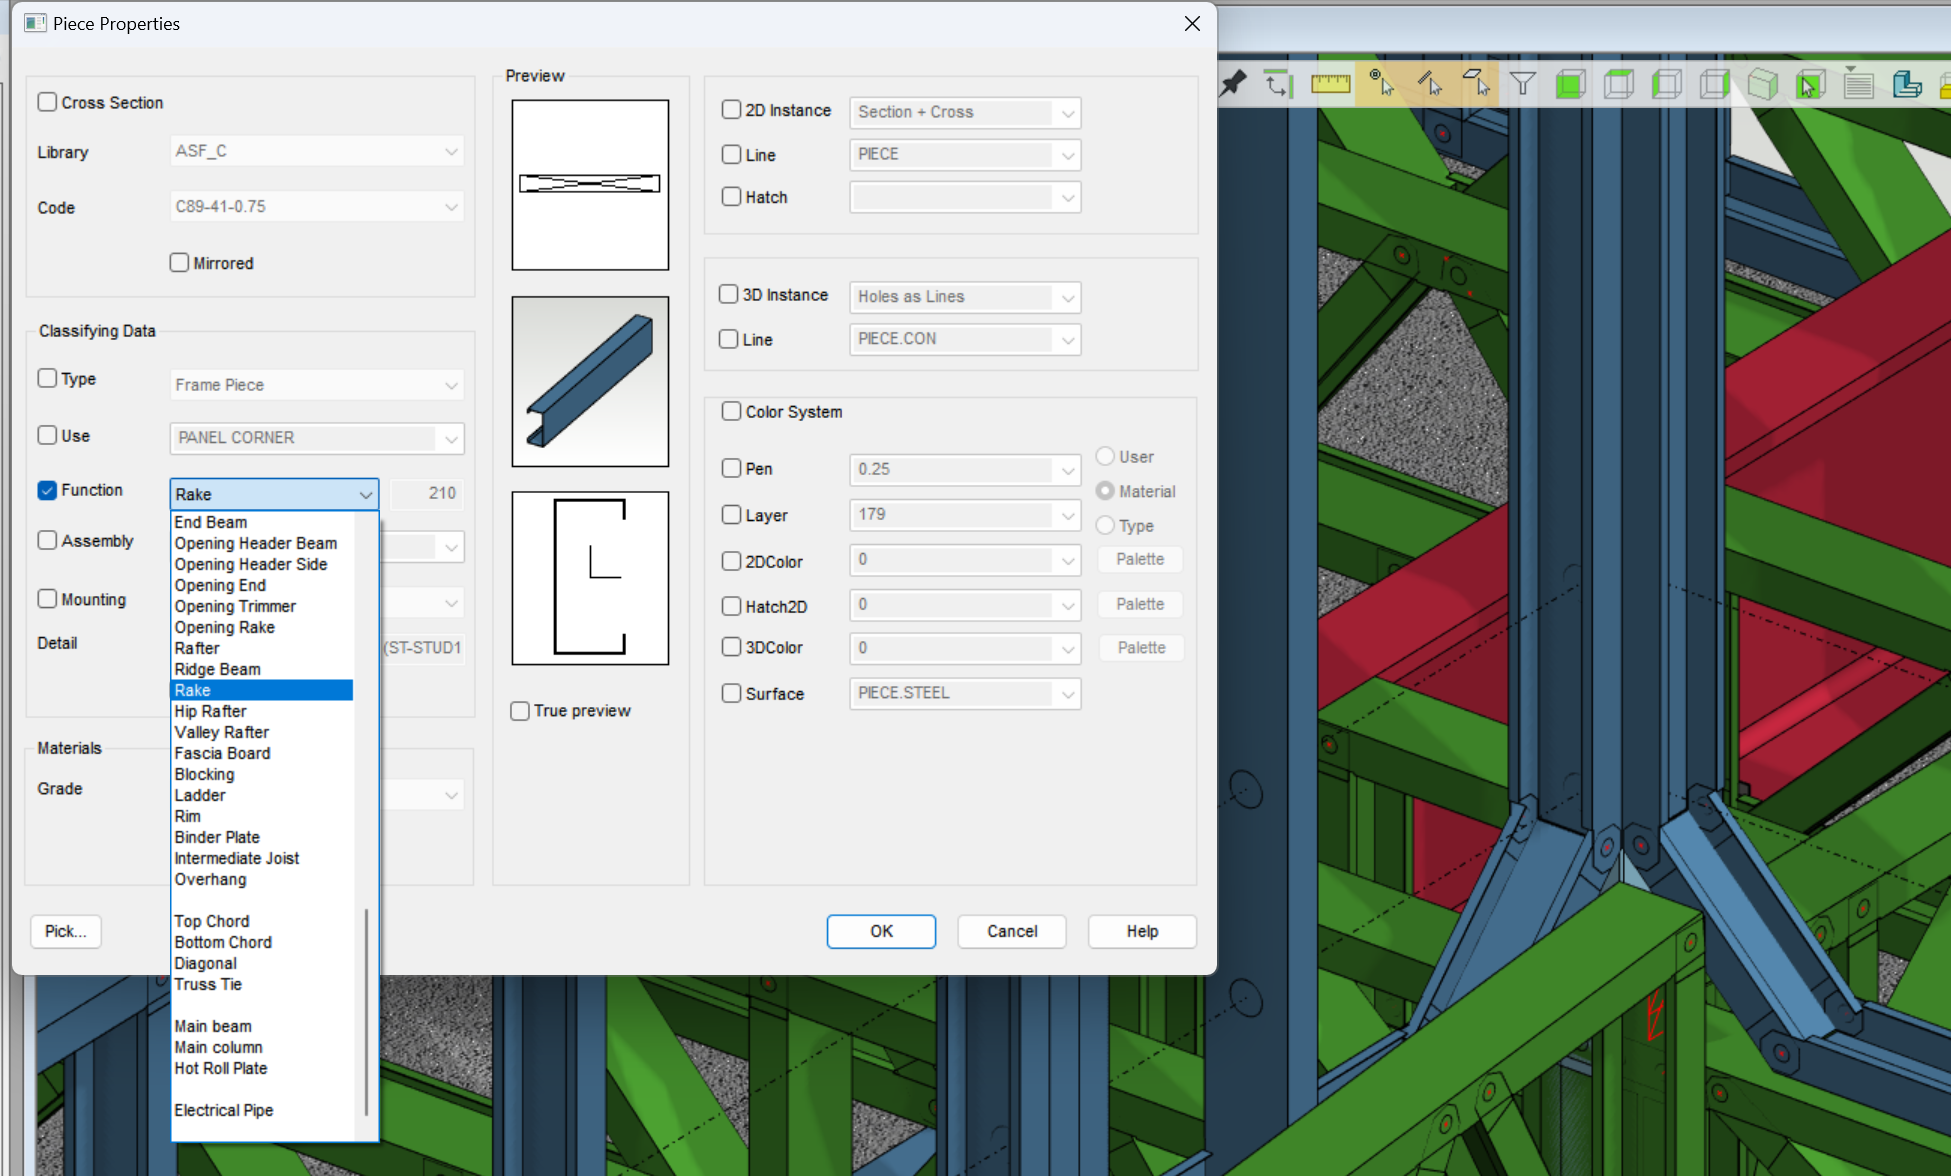Open the Use PANEL CORNER dropdown
1951x1176 pixels.
coord(451,438)
